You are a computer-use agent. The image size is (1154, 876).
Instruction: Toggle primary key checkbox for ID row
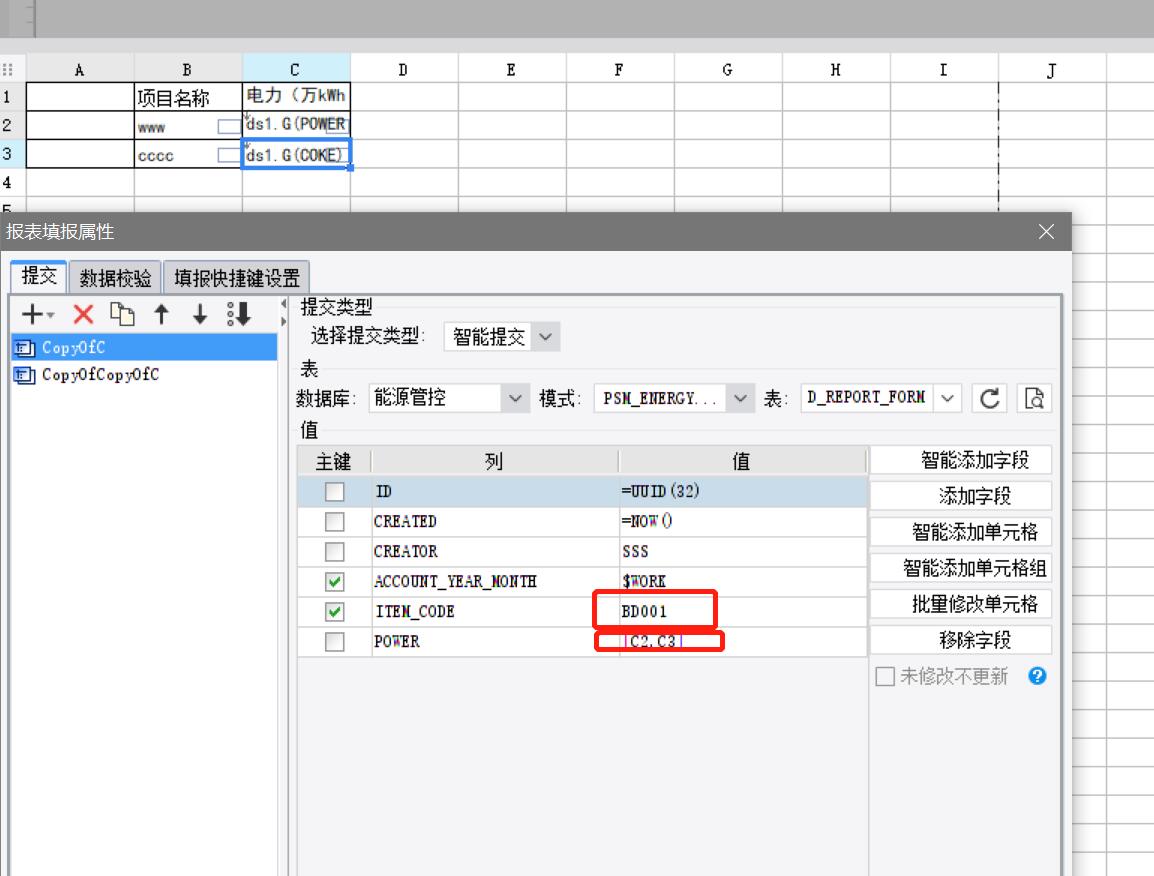point(334,492)
